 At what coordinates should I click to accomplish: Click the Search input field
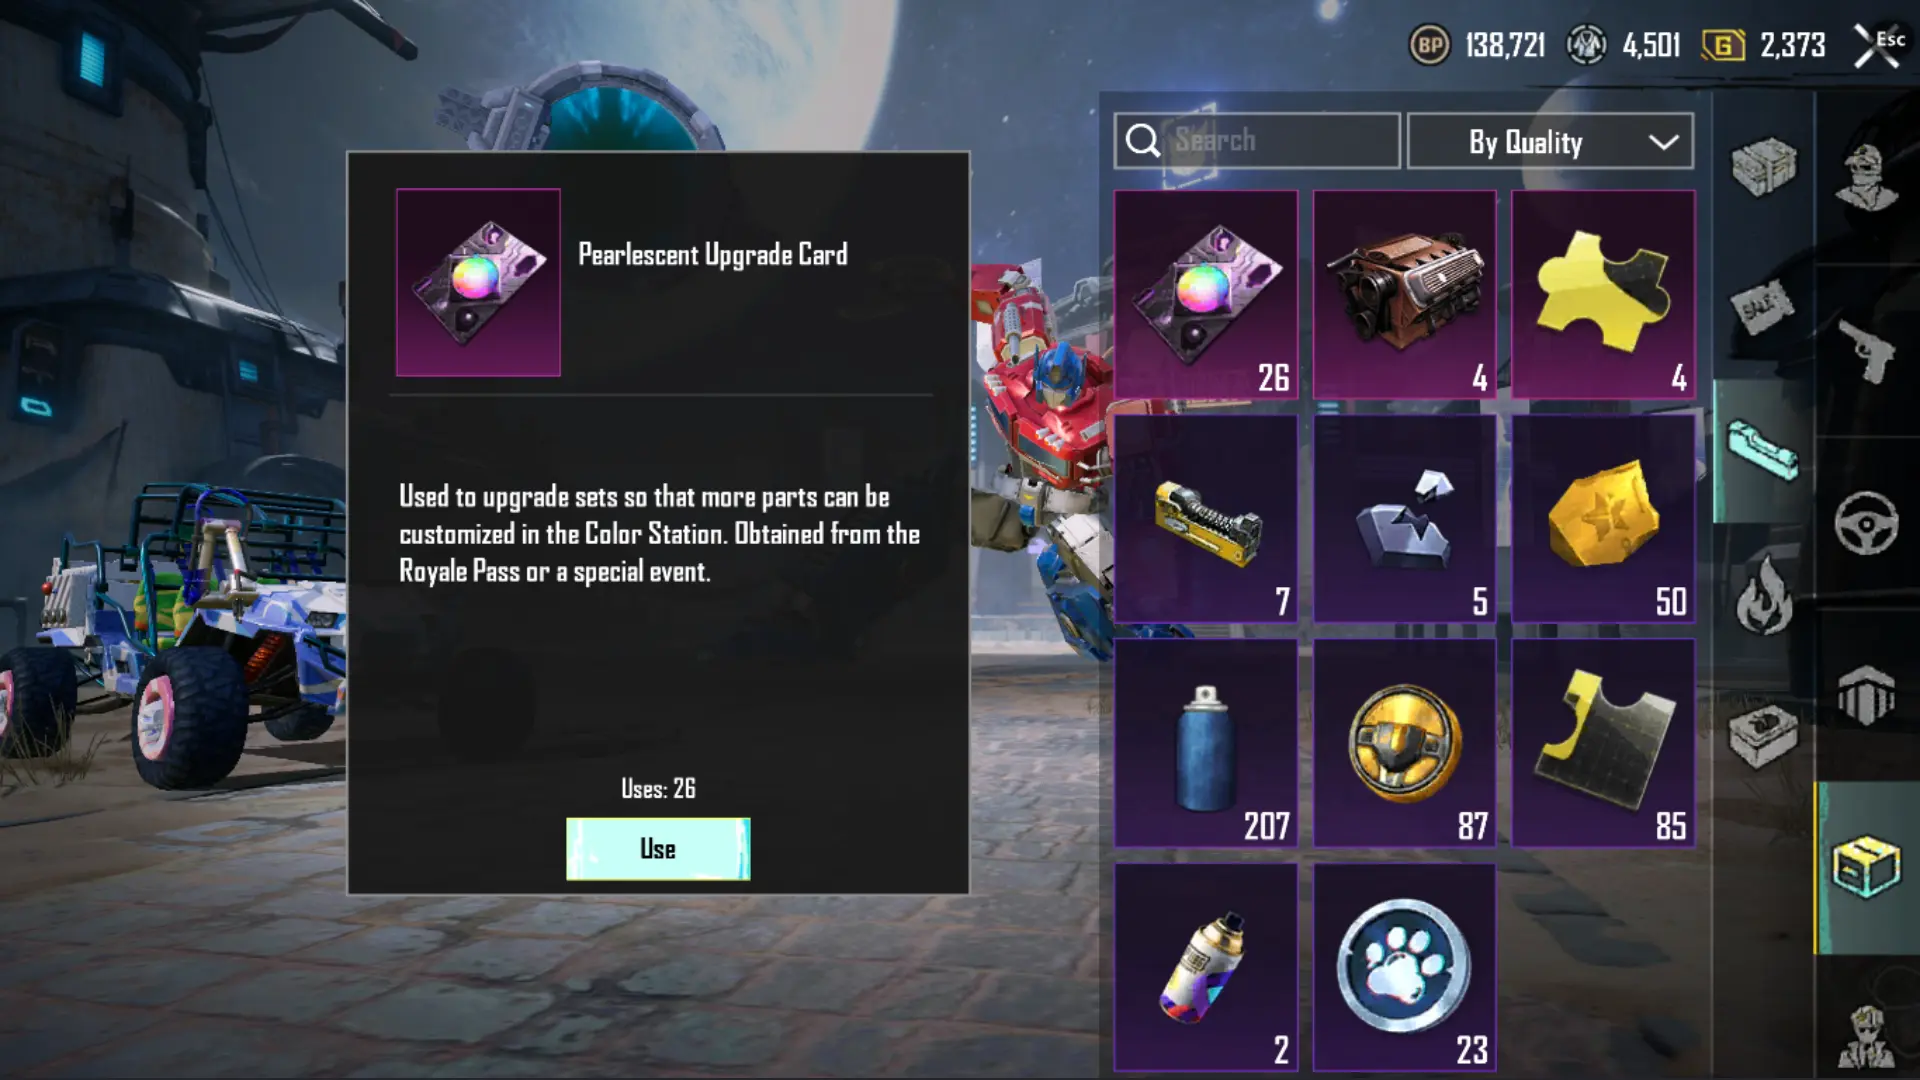(x=1257, y=141)
